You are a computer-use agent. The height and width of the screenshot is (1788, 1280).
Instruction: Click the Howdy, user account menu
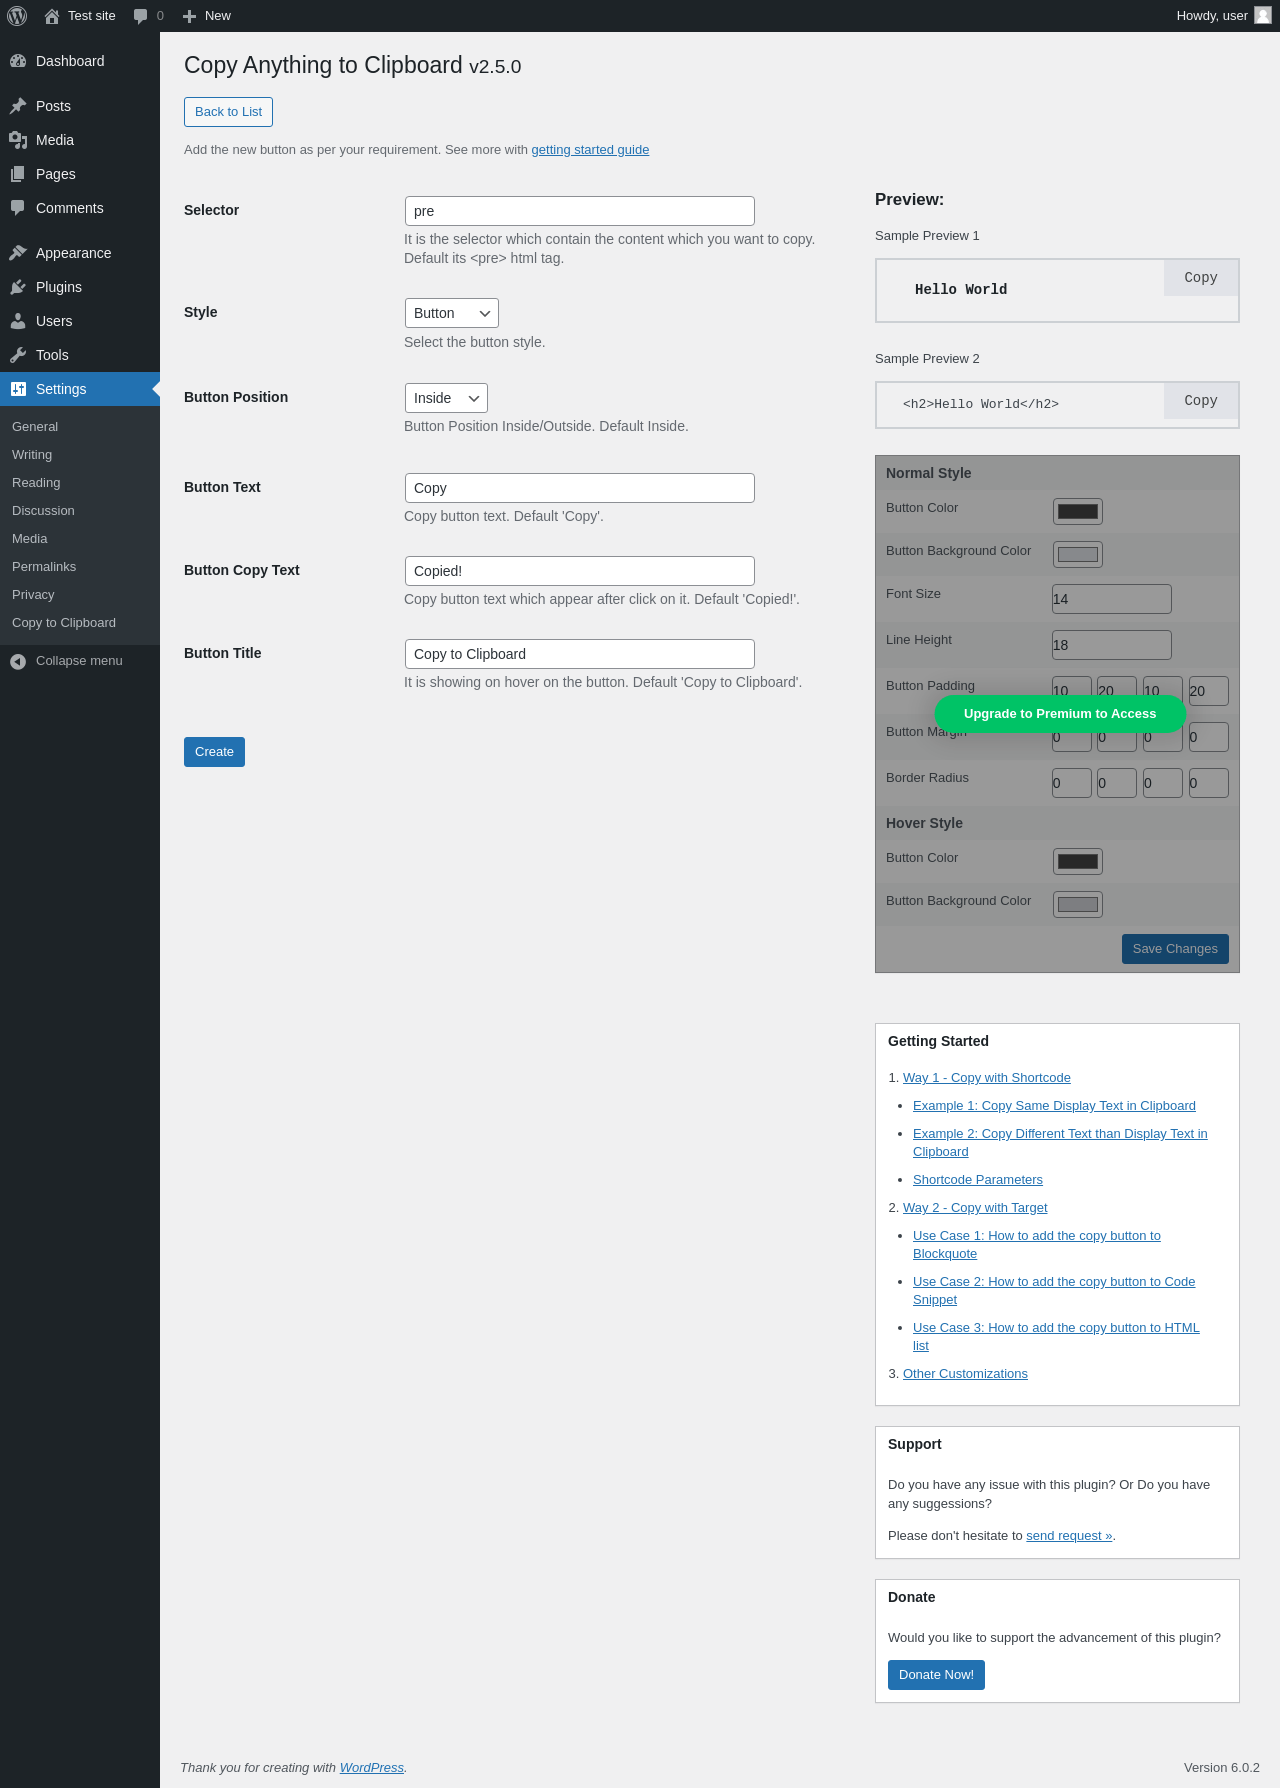tap(1223, 16)
